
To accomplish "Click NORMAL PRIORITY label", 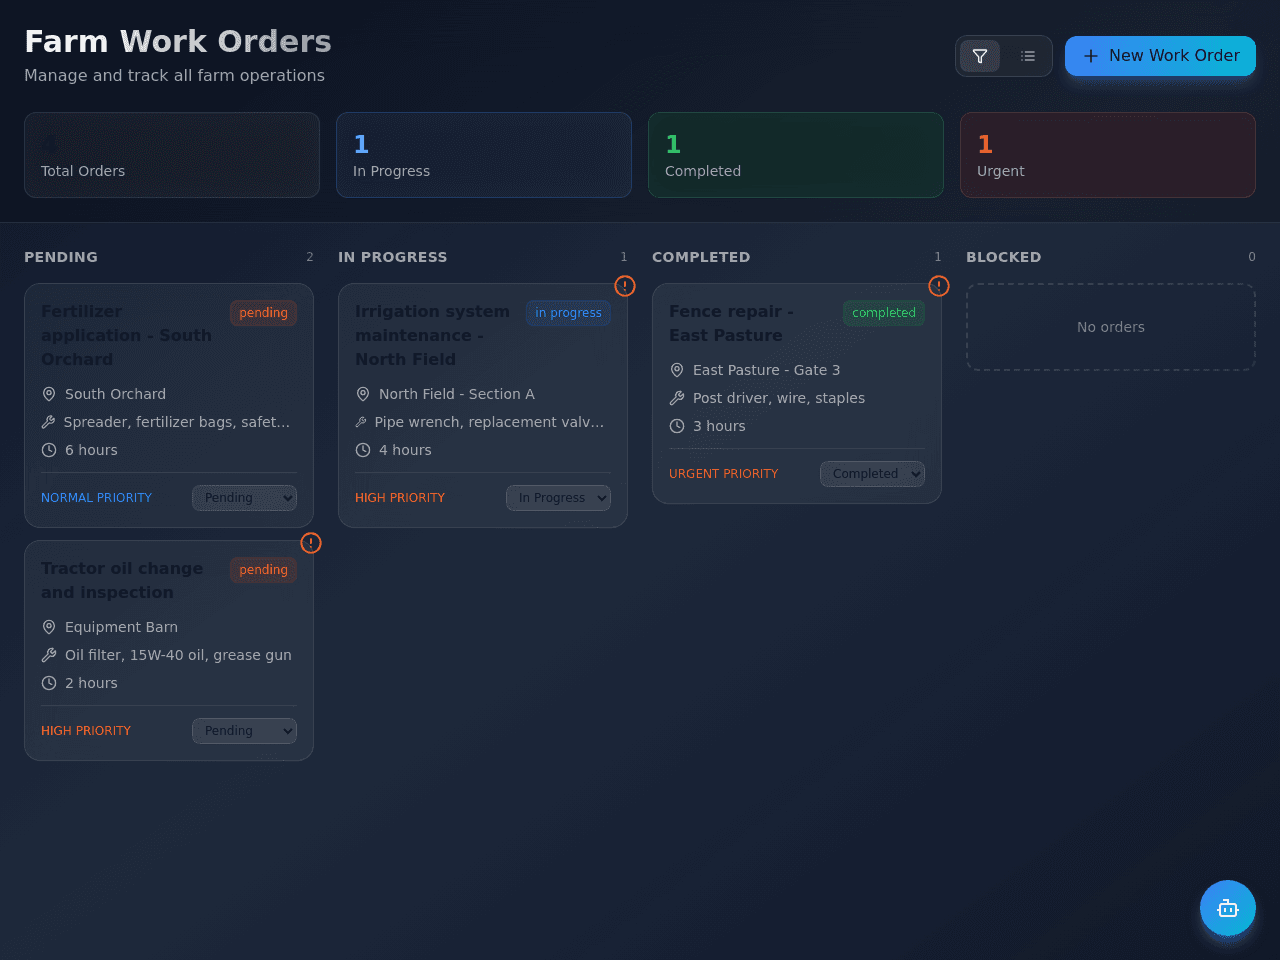I will pyautogui.click(x=96, y=498).
